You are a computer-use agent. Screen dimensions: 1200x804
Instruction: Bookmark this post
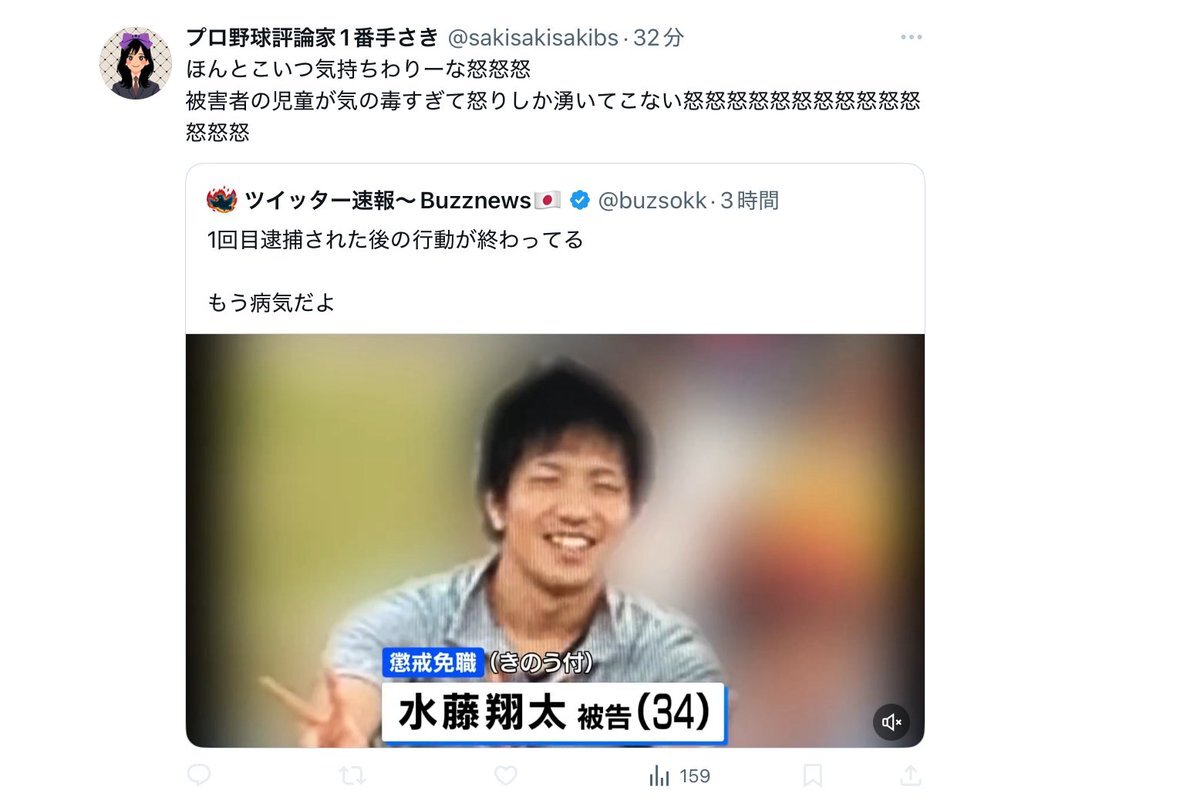pos(813,776)
